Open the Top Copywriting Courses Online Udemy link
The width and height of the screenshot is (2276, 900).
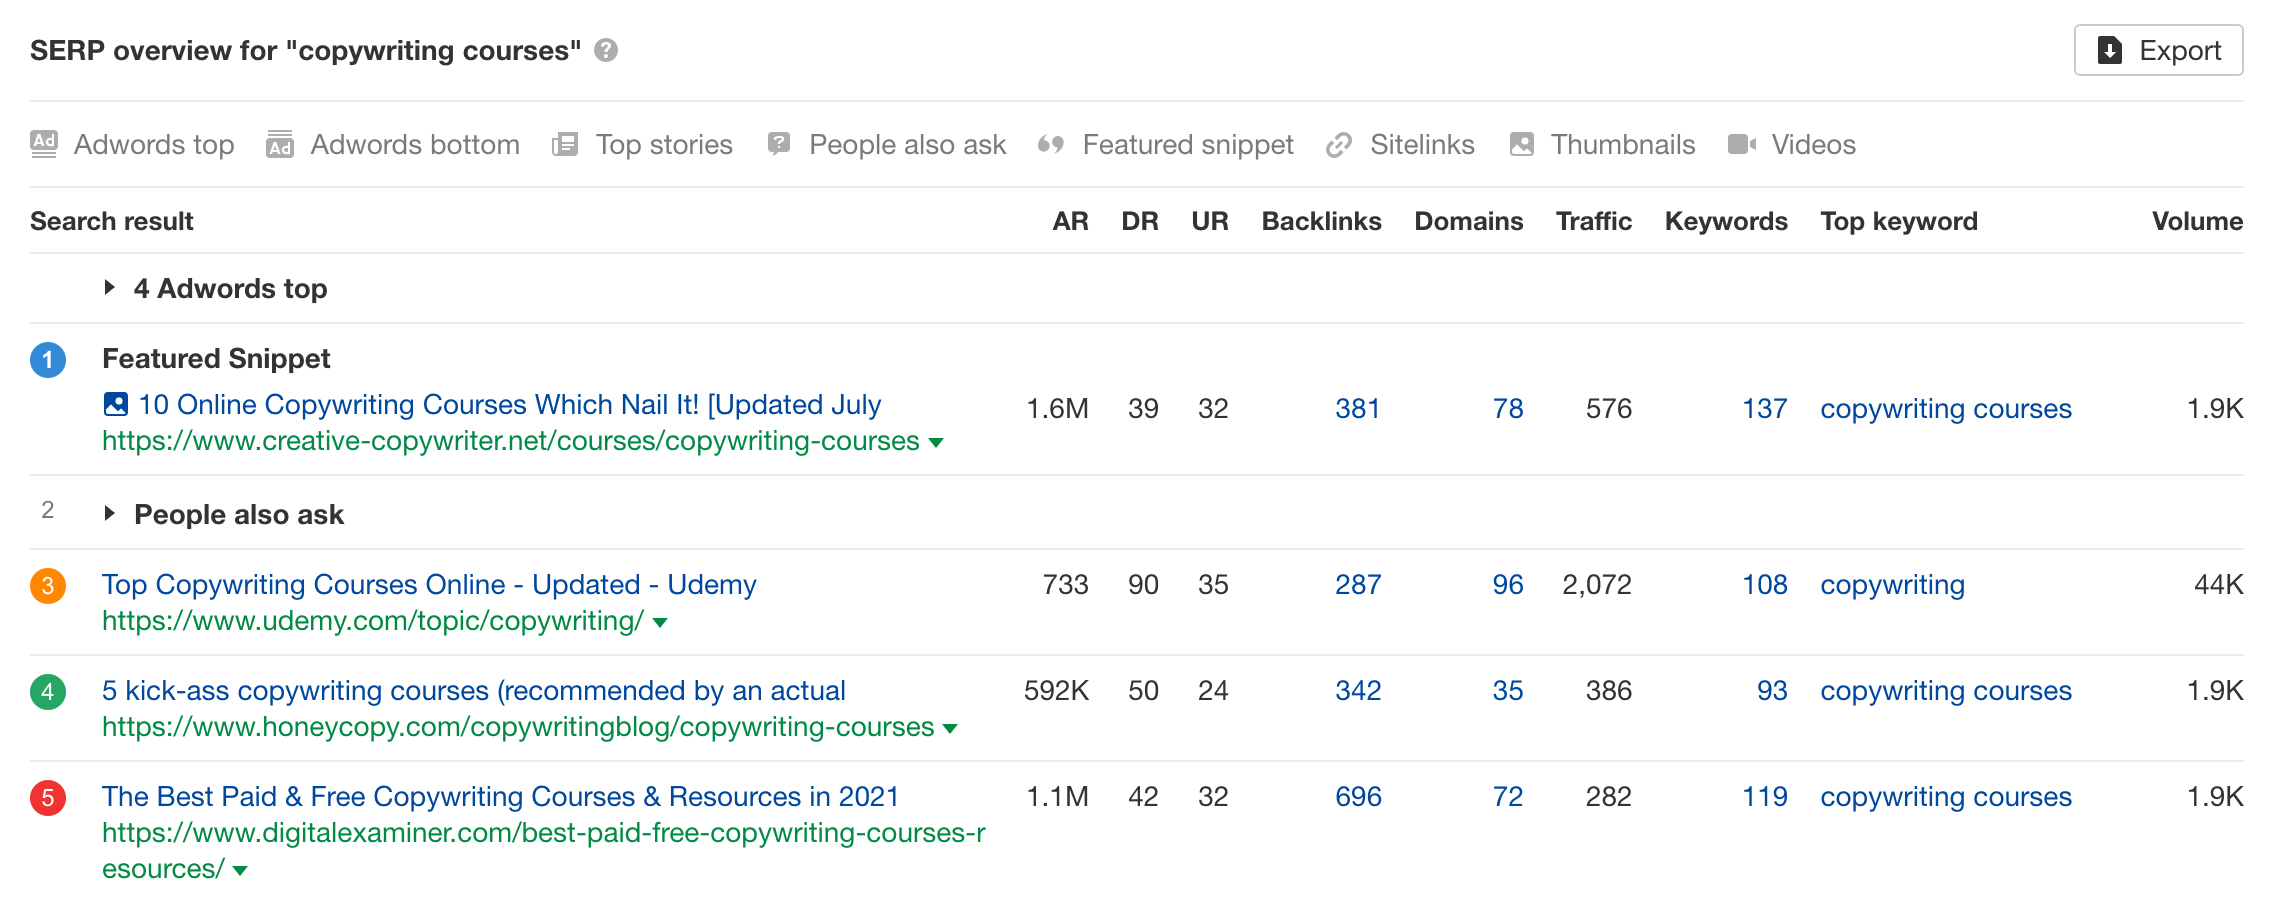[429, 584]
